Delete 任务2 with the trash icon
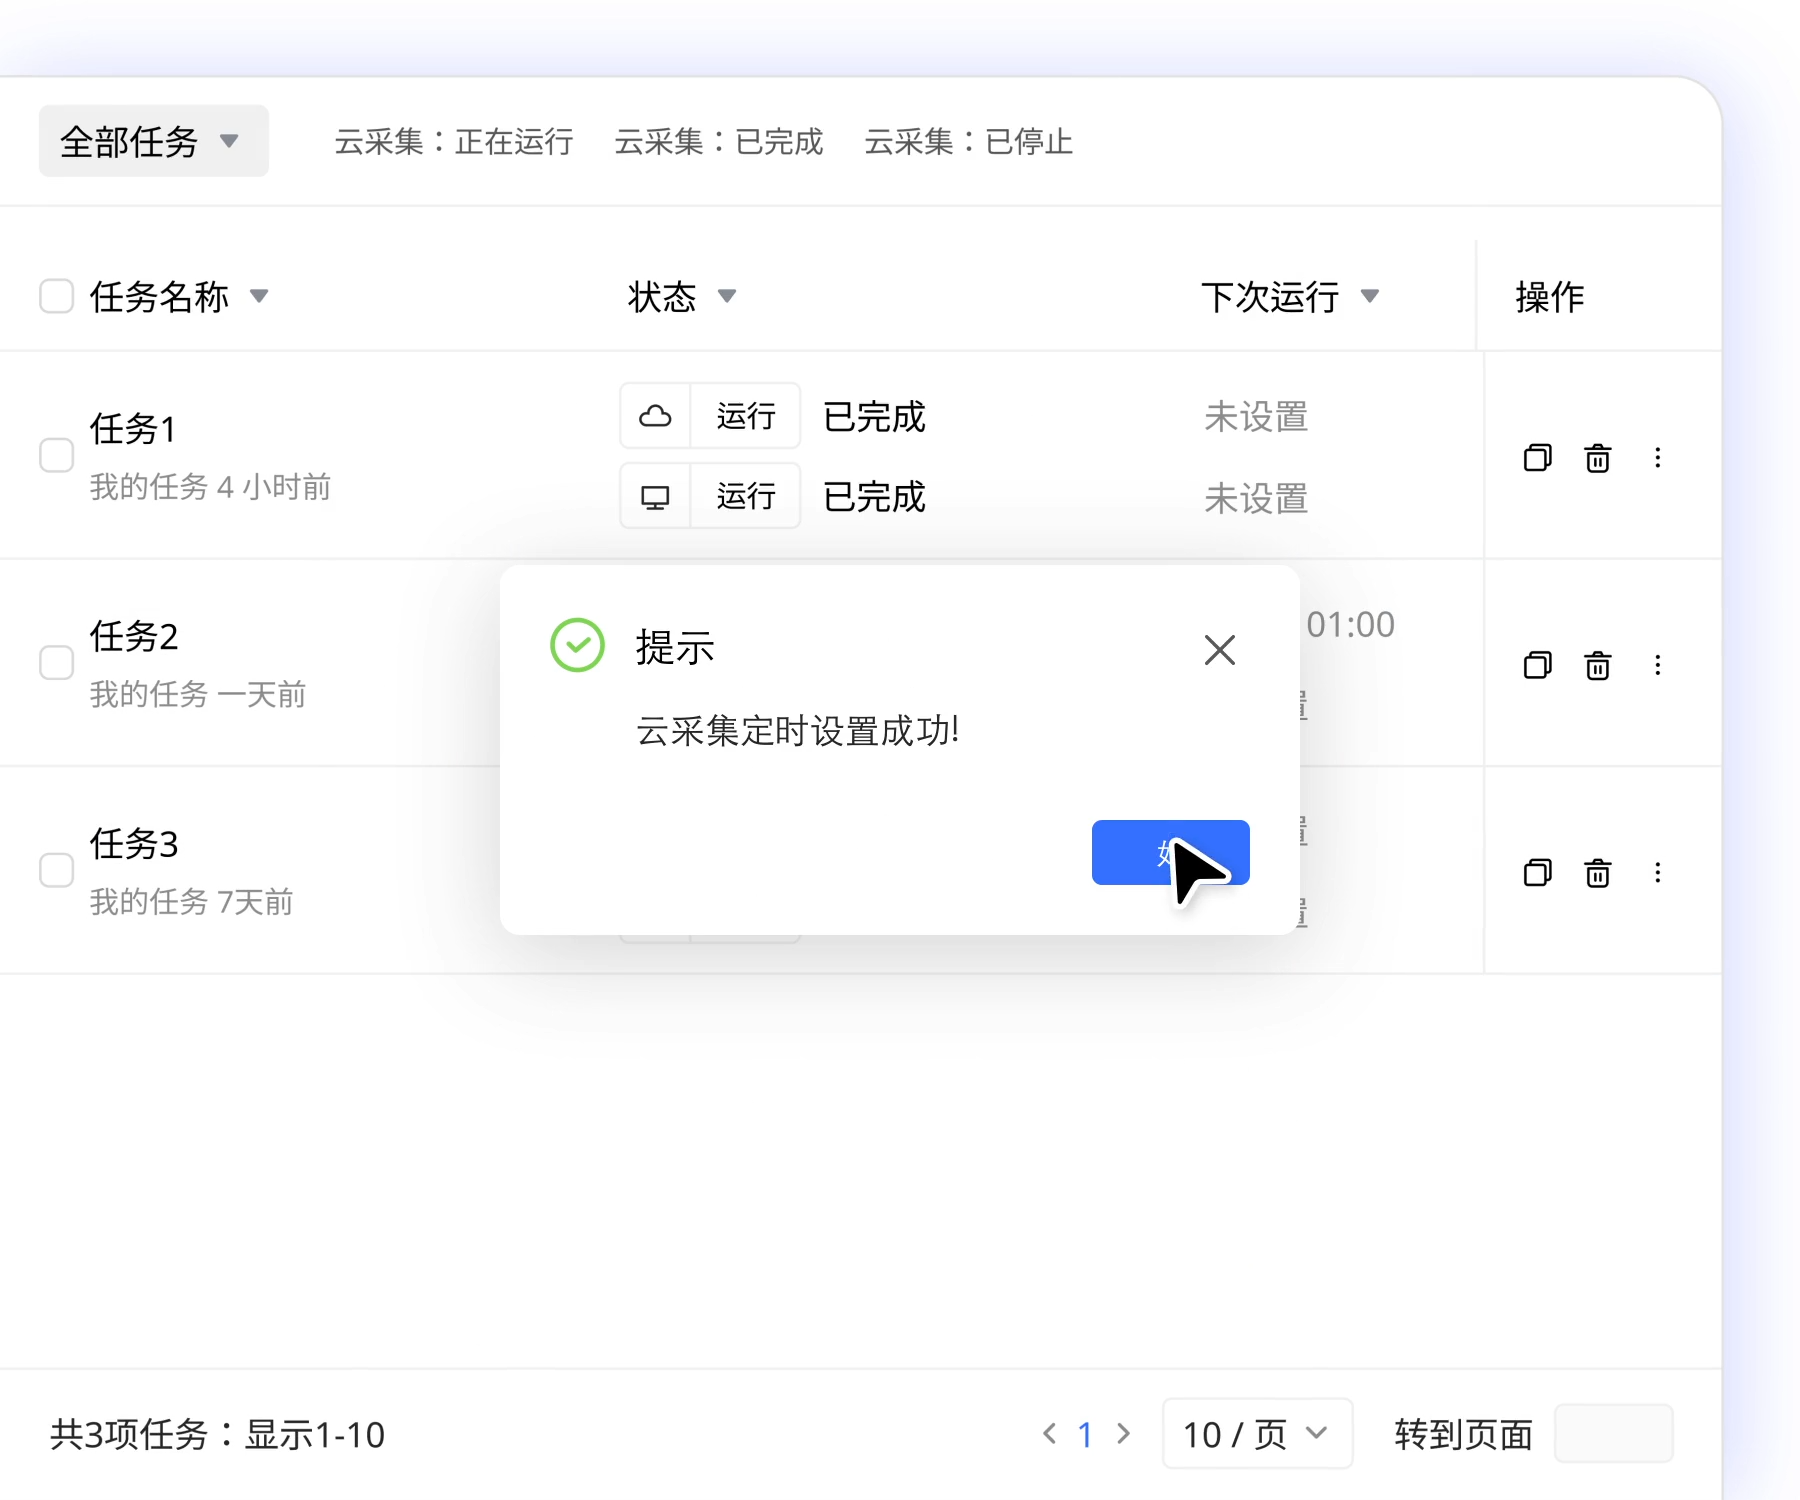1800x1500 pixels. (1598, 665)
